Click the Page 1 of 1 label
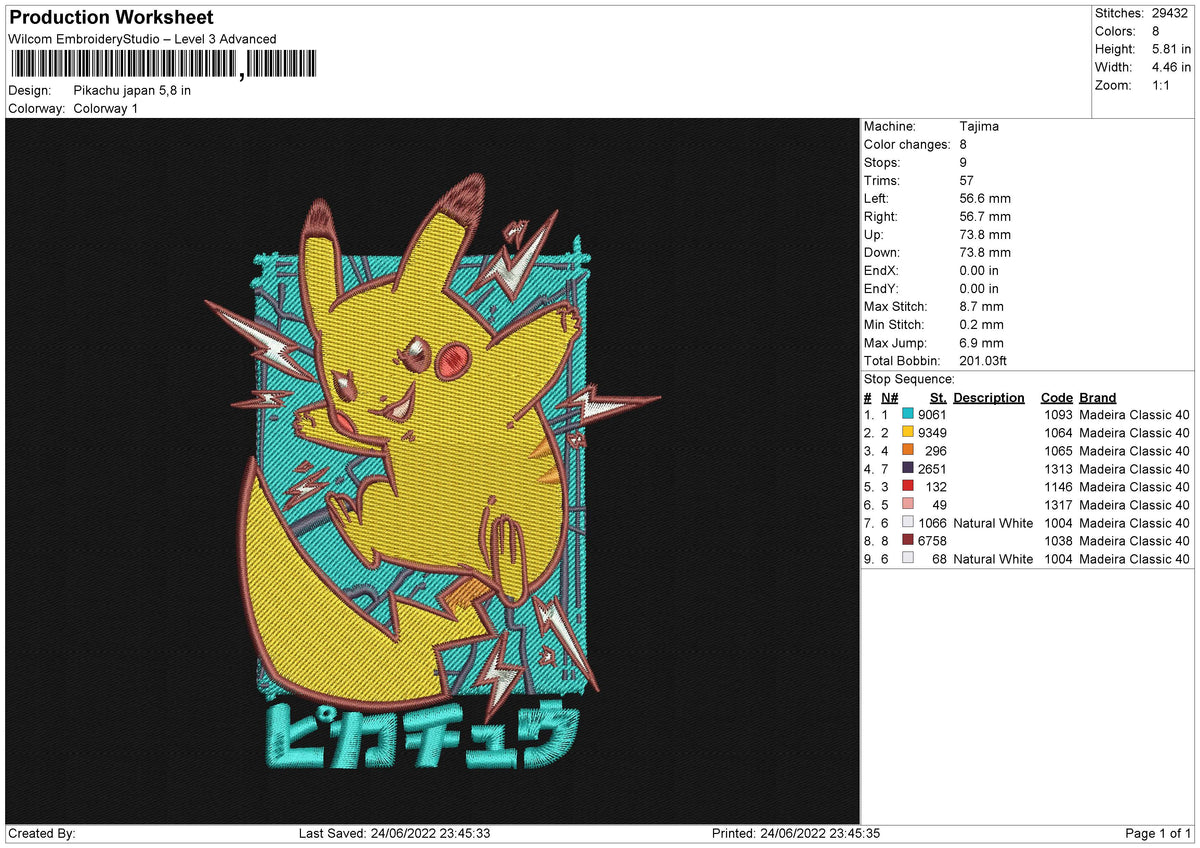This screenshot has width=1200, height=848. click(1158, 833)
